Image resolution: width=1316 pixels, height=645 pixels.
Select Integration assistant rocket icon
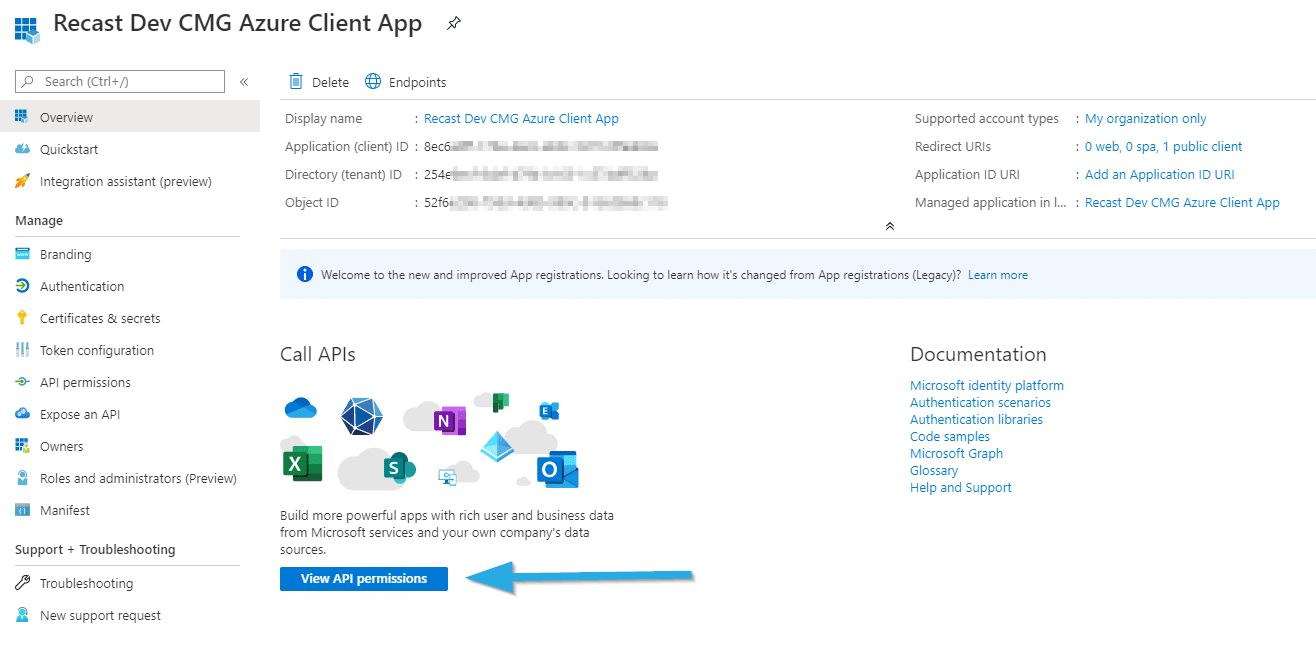point(22,181)
